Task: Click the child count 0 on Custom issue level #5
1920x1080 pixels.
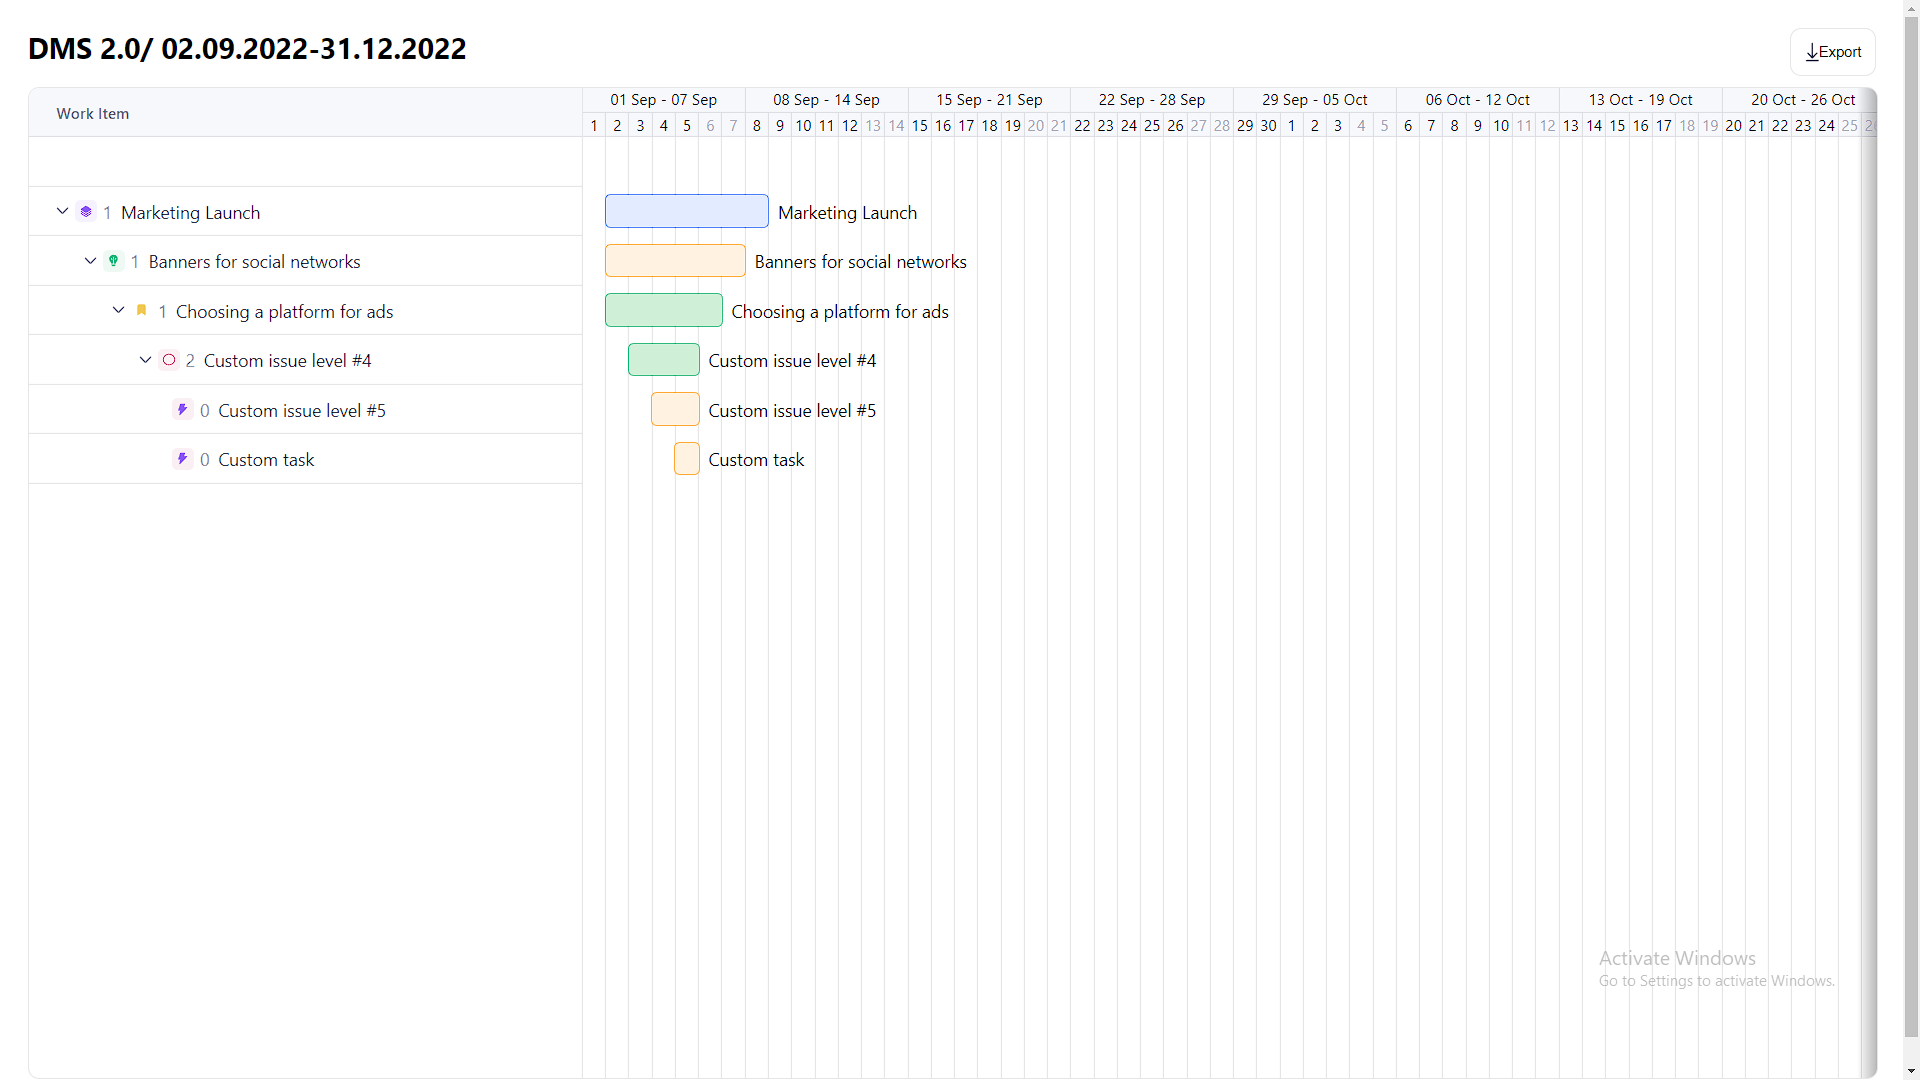Action: pos(205,411)
